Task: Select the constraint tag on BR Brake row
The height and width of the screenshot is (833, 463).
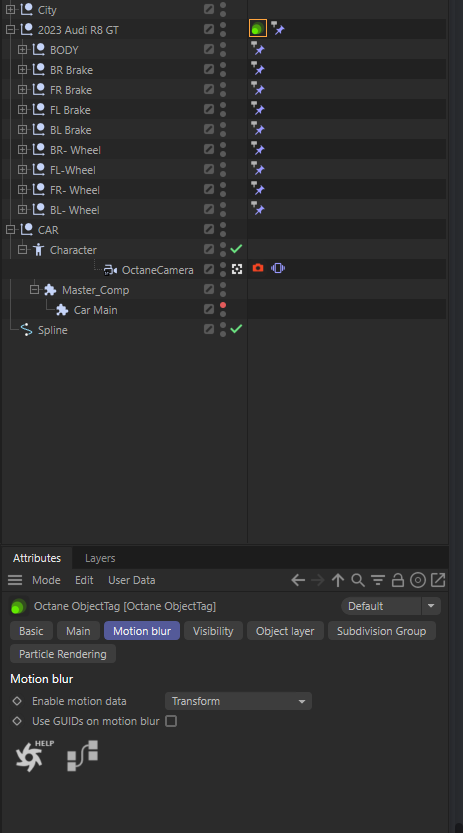Action: point(258,69)
